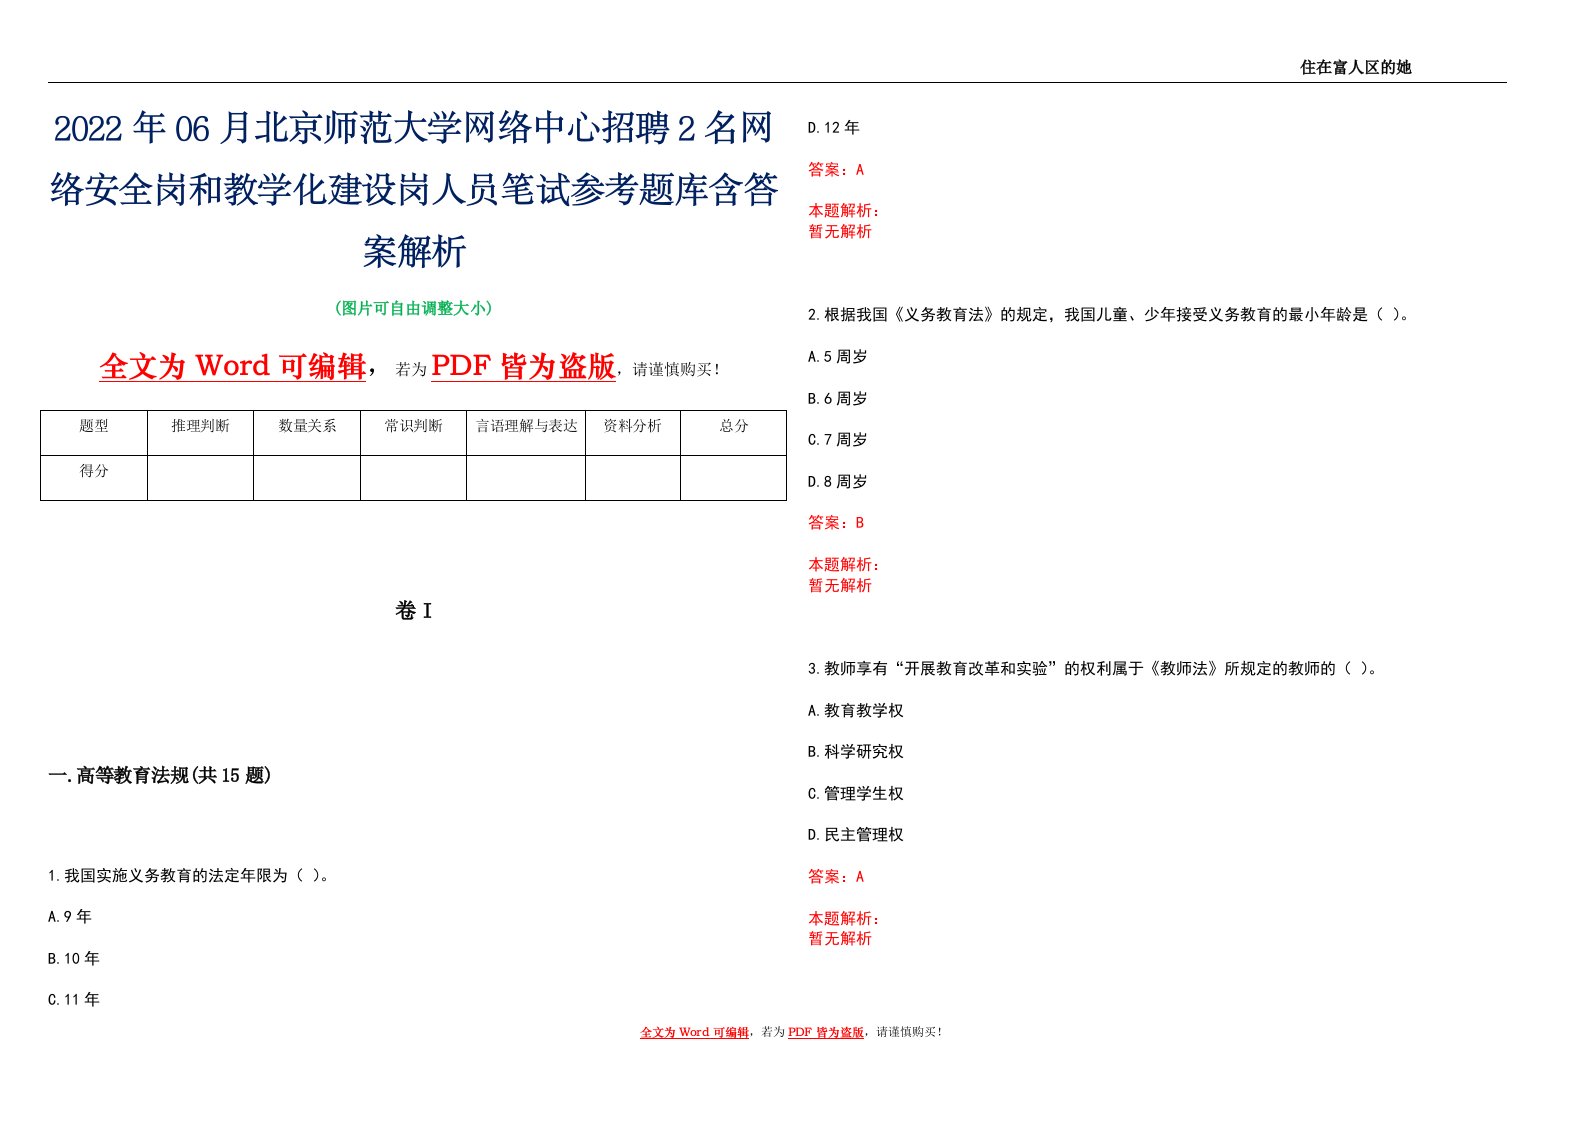
Task: Select table header cell 题型
Action: (x=94, y=433)
